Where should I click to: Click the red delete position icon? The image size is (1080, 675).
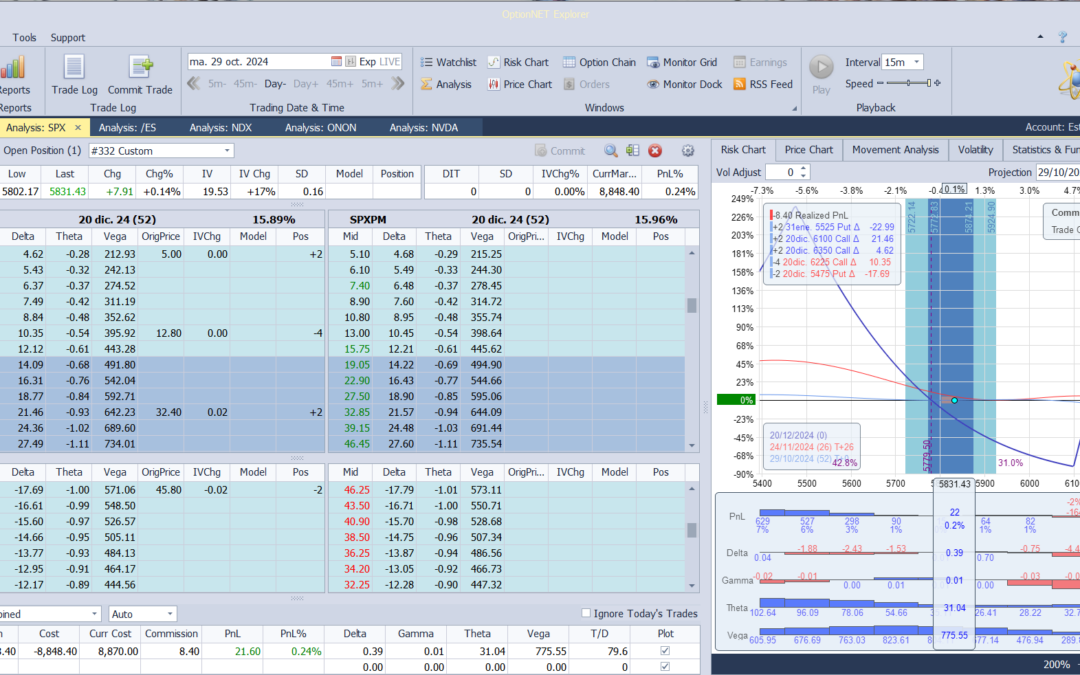pyautogui.click(x=655, y=151)
